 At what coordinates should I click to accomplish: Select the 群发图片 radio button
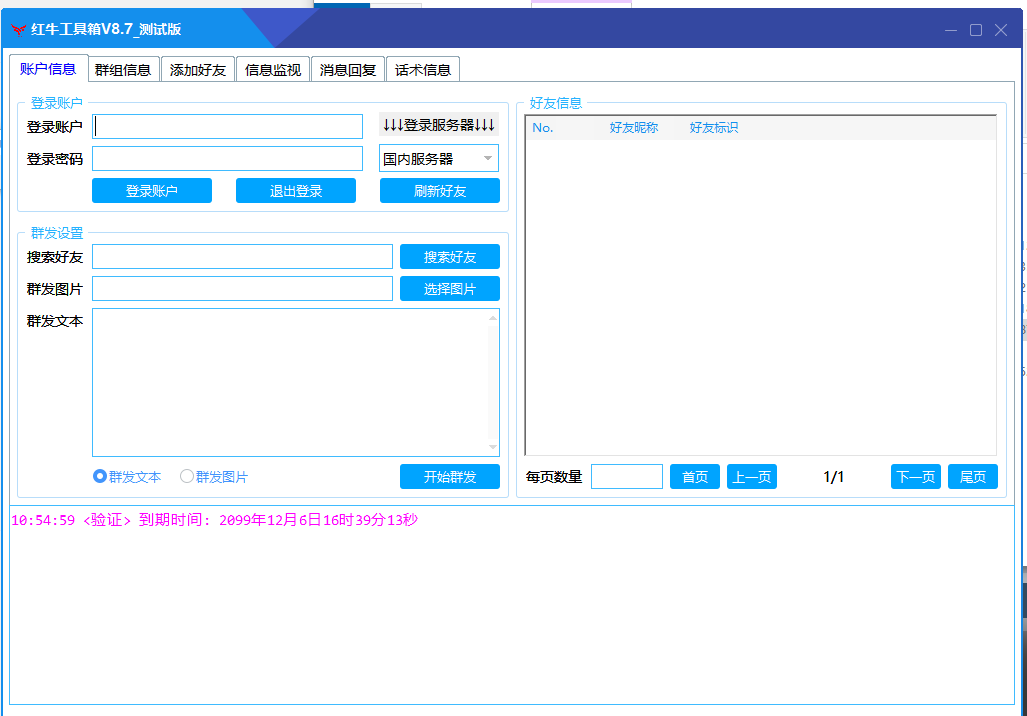point(187,477)
